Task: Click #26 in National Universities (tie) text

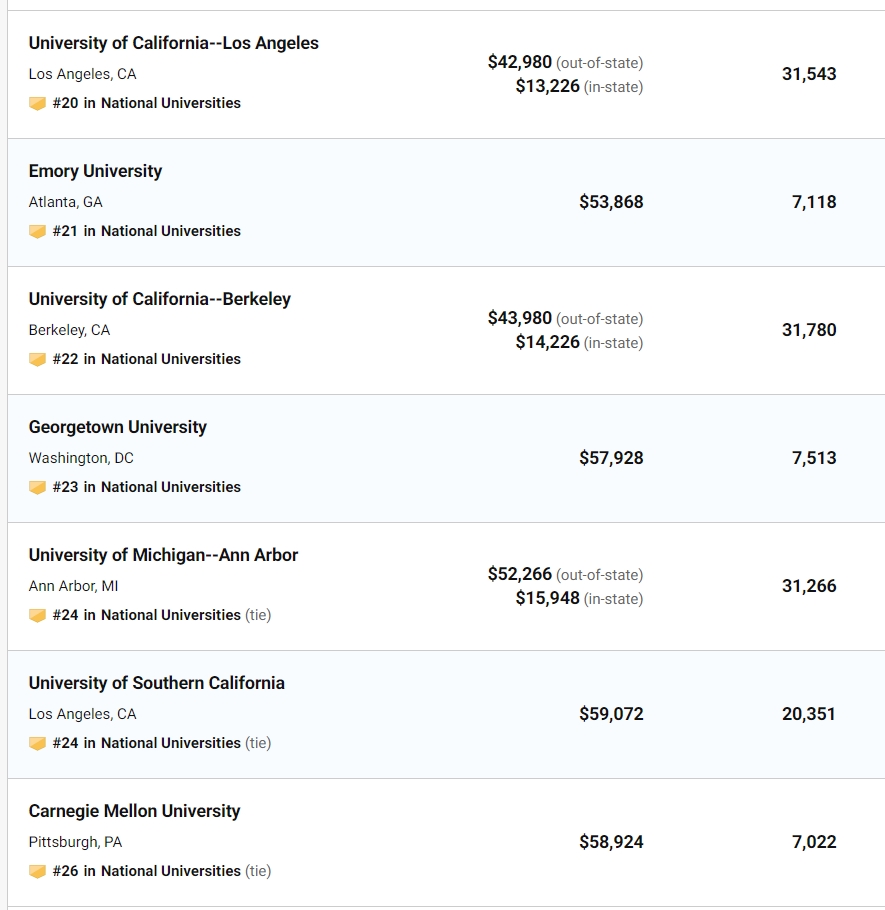Action: (161, 871)
